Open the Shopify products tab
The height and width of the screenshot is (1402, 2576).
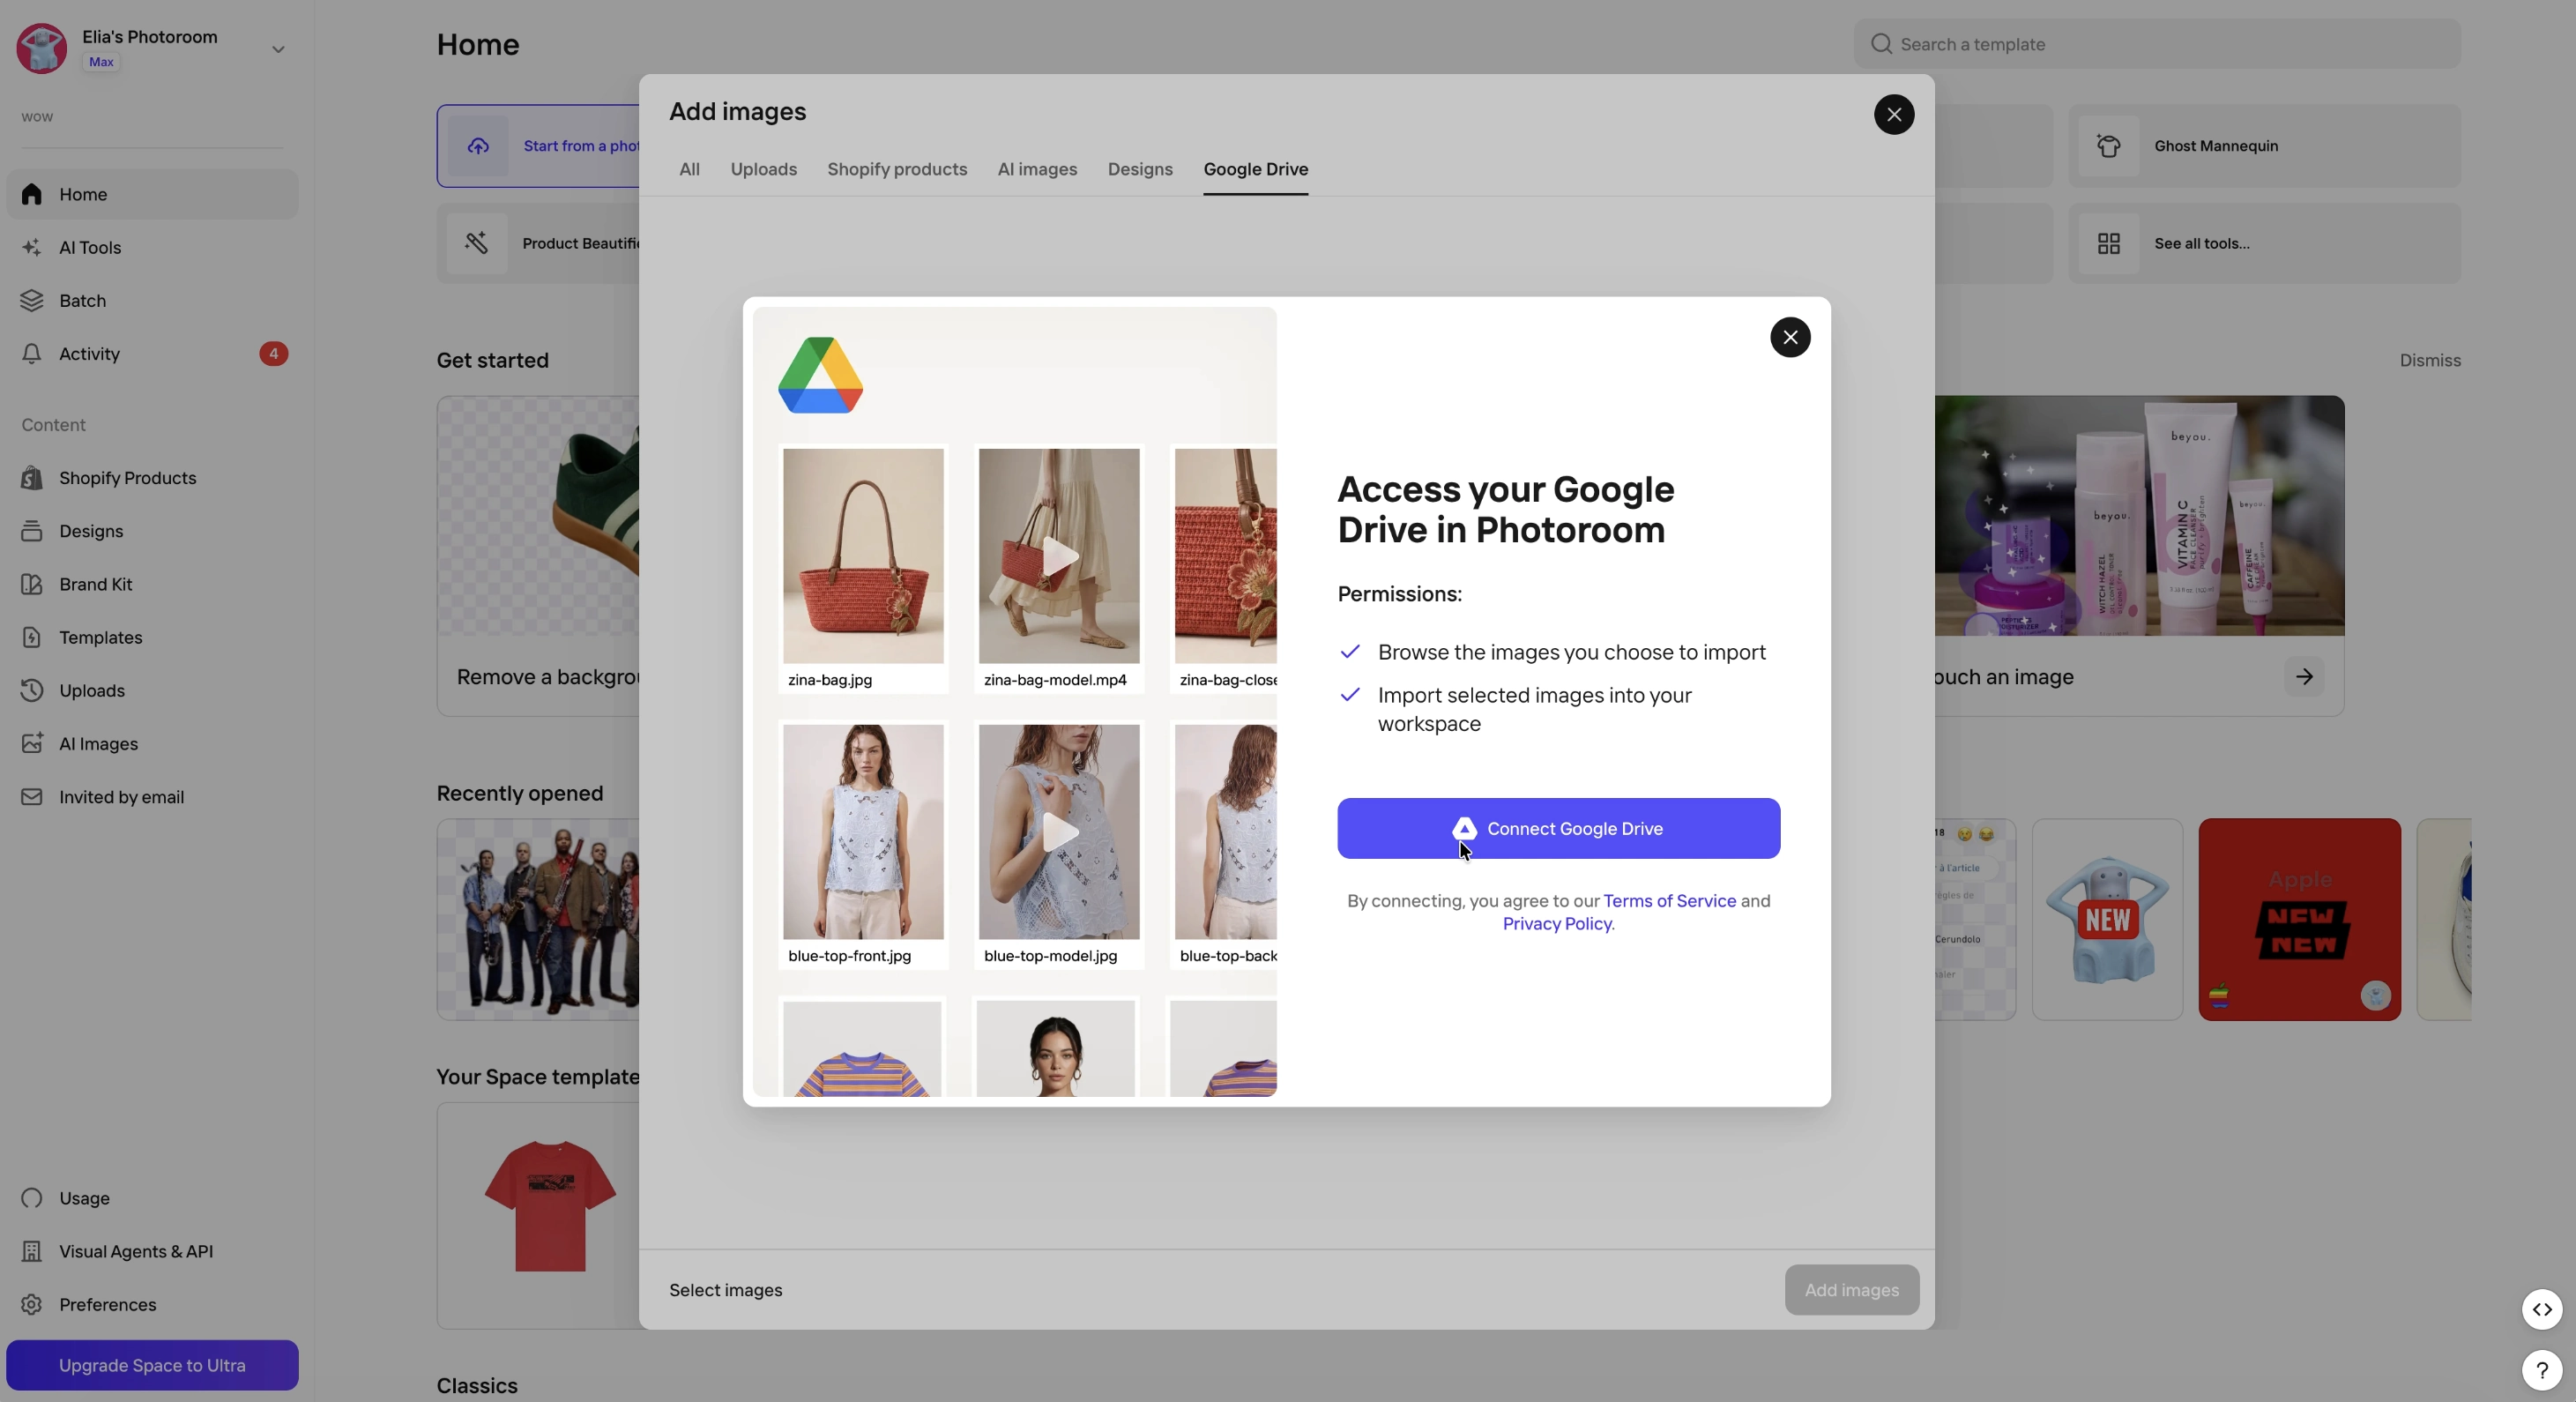click(897, 169)
